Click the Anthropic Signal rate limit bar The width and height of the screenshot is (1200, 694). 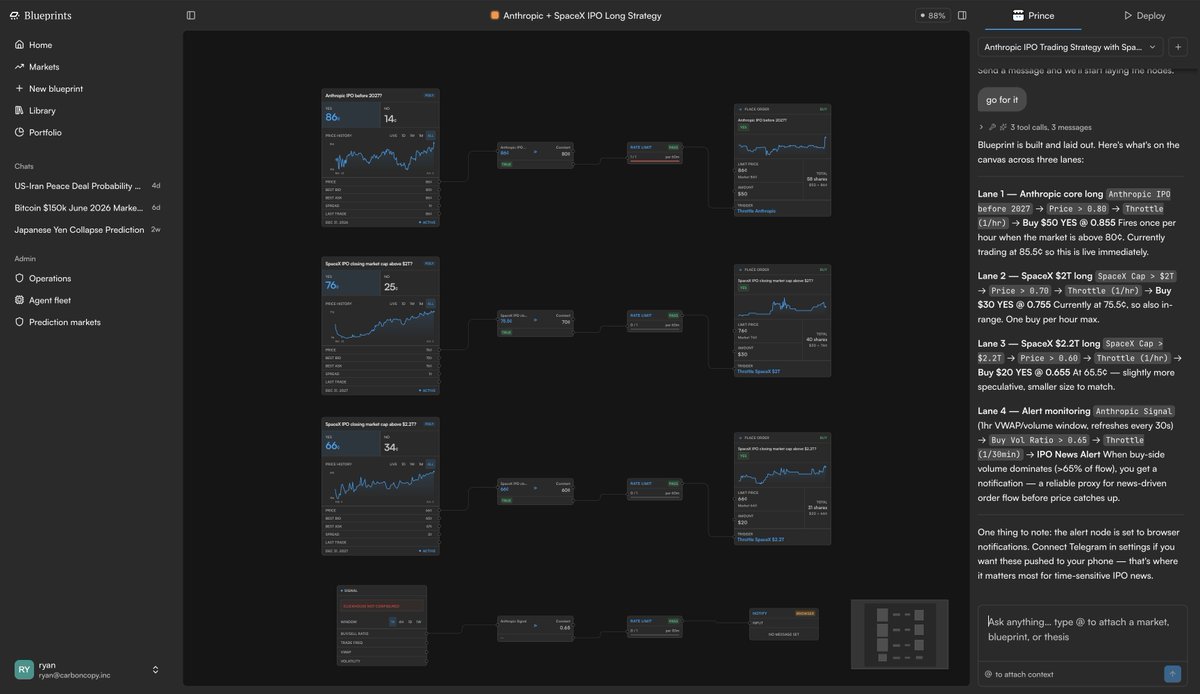[x=654, y=636]
